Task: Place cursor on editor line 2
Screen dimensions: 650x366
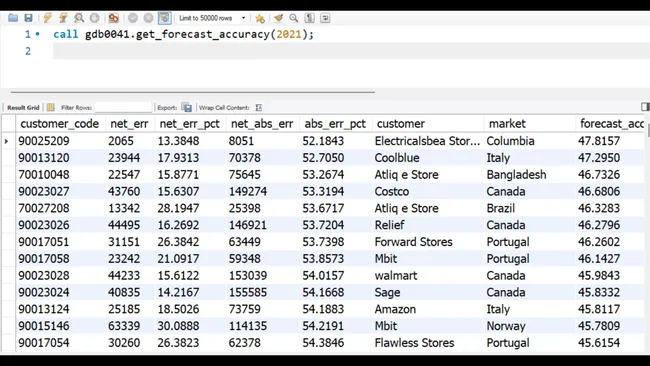Action: click(351, 51)
